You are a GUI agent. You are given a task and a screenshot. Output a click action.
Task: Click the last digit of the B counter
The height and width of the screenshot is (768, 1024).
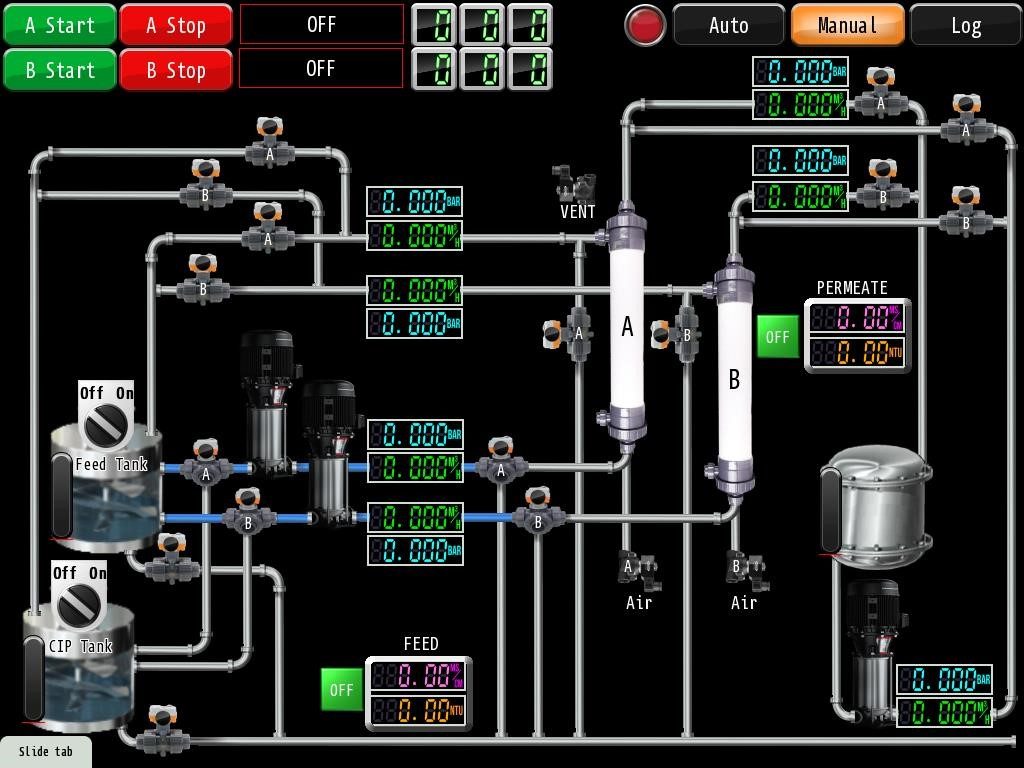[530, 69]
